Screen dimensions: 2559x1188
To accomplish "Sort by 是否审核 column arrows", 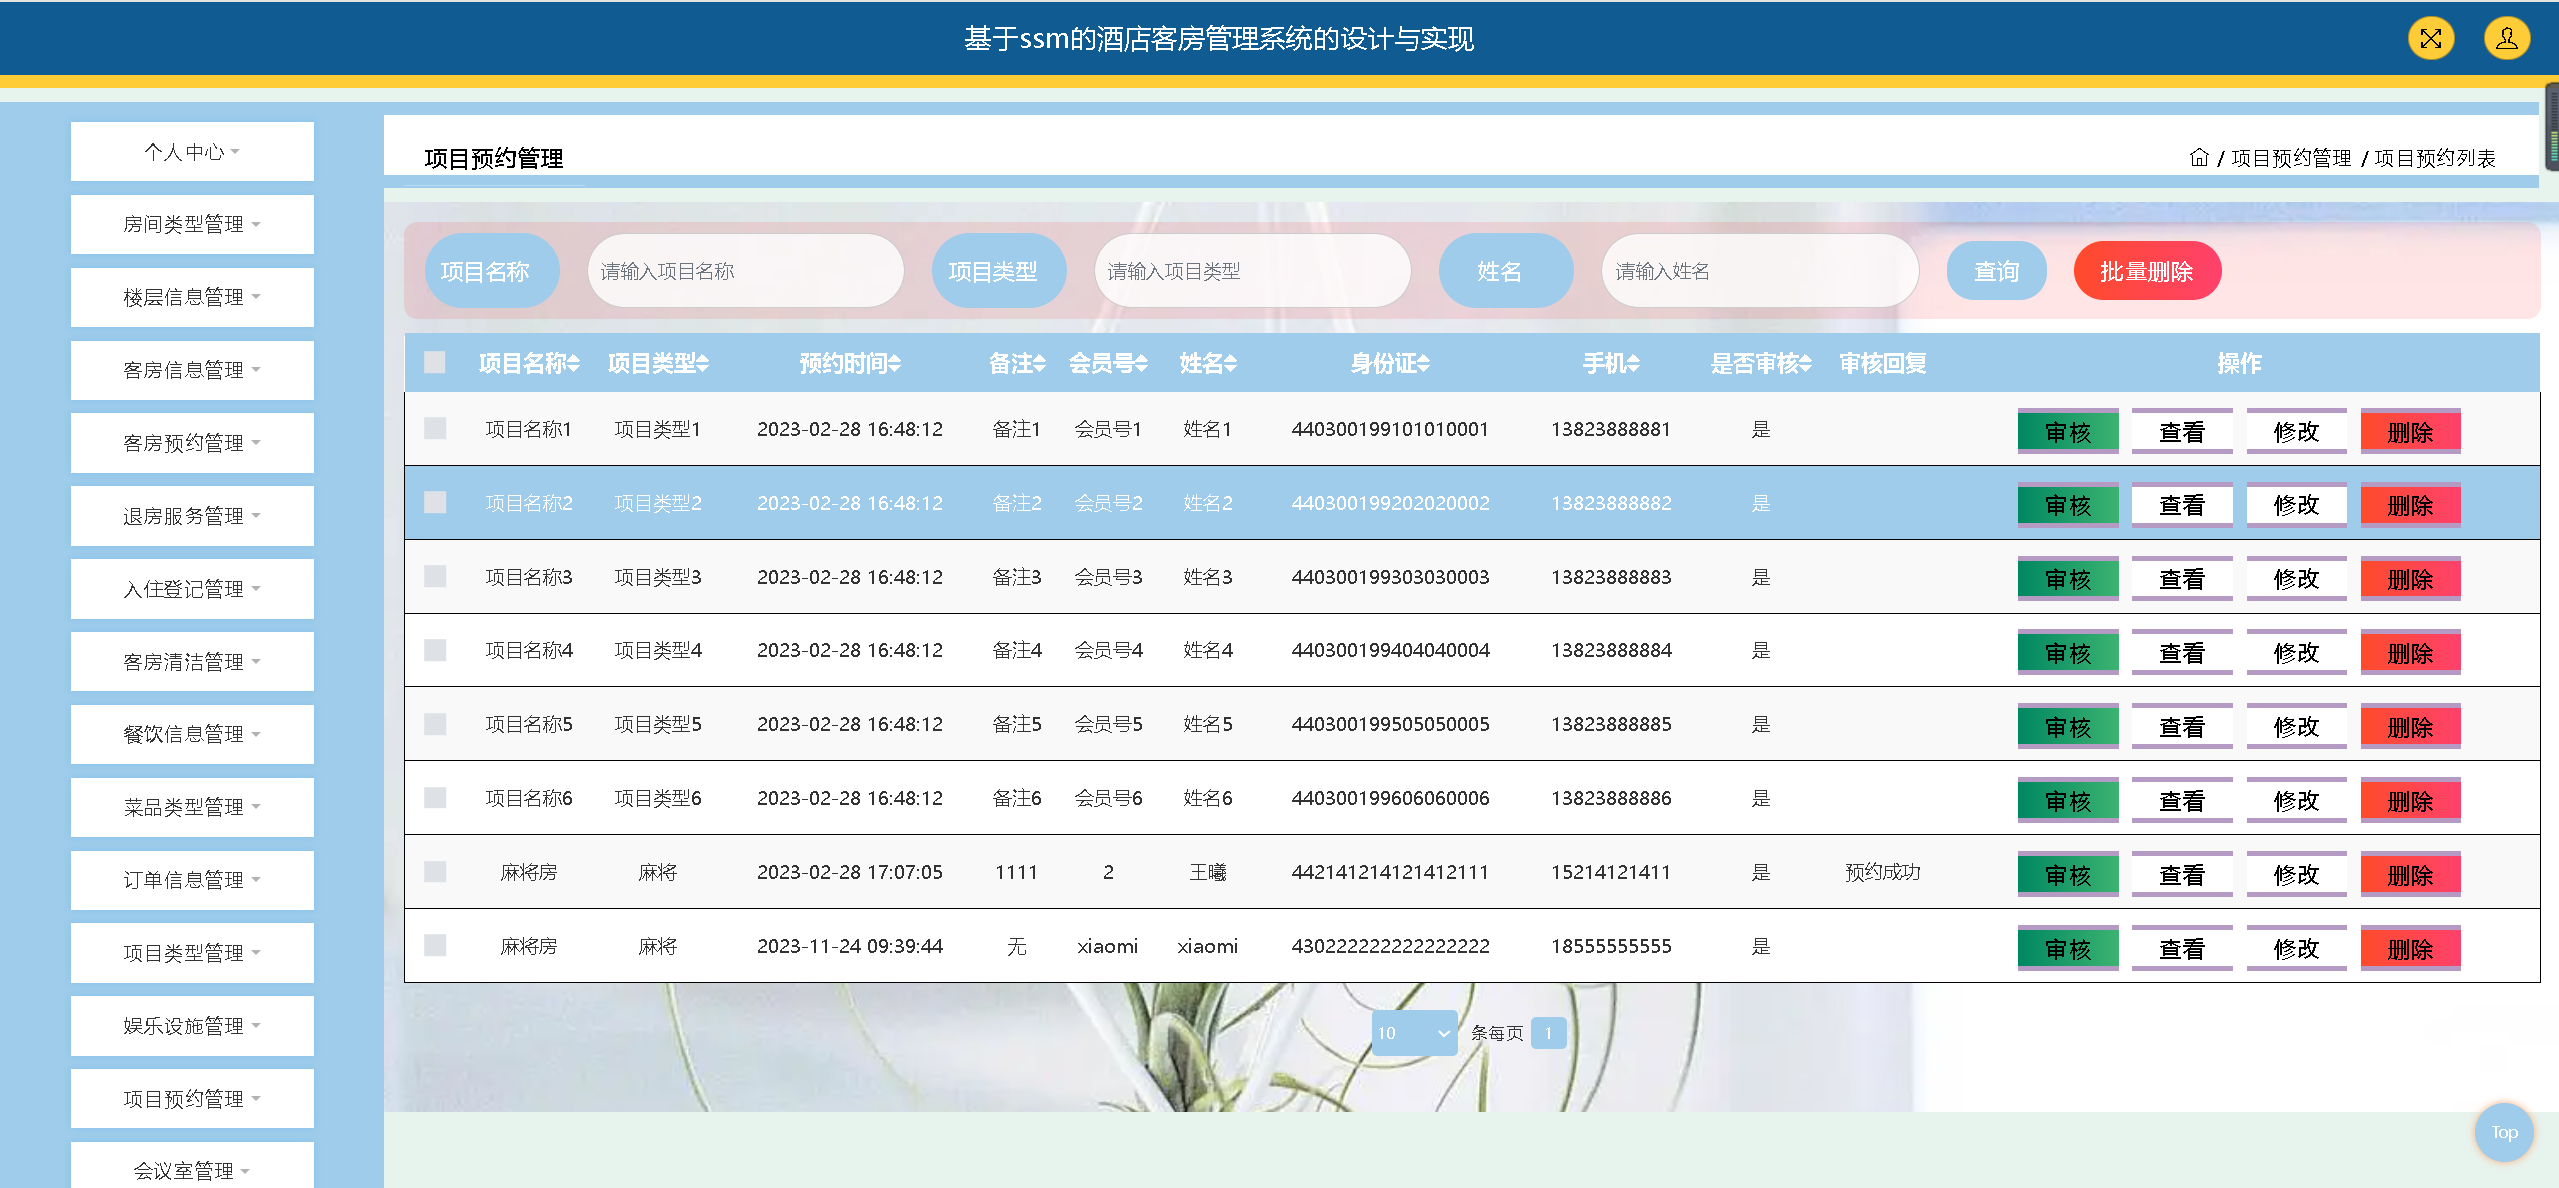I will (x=1806, y=364).
